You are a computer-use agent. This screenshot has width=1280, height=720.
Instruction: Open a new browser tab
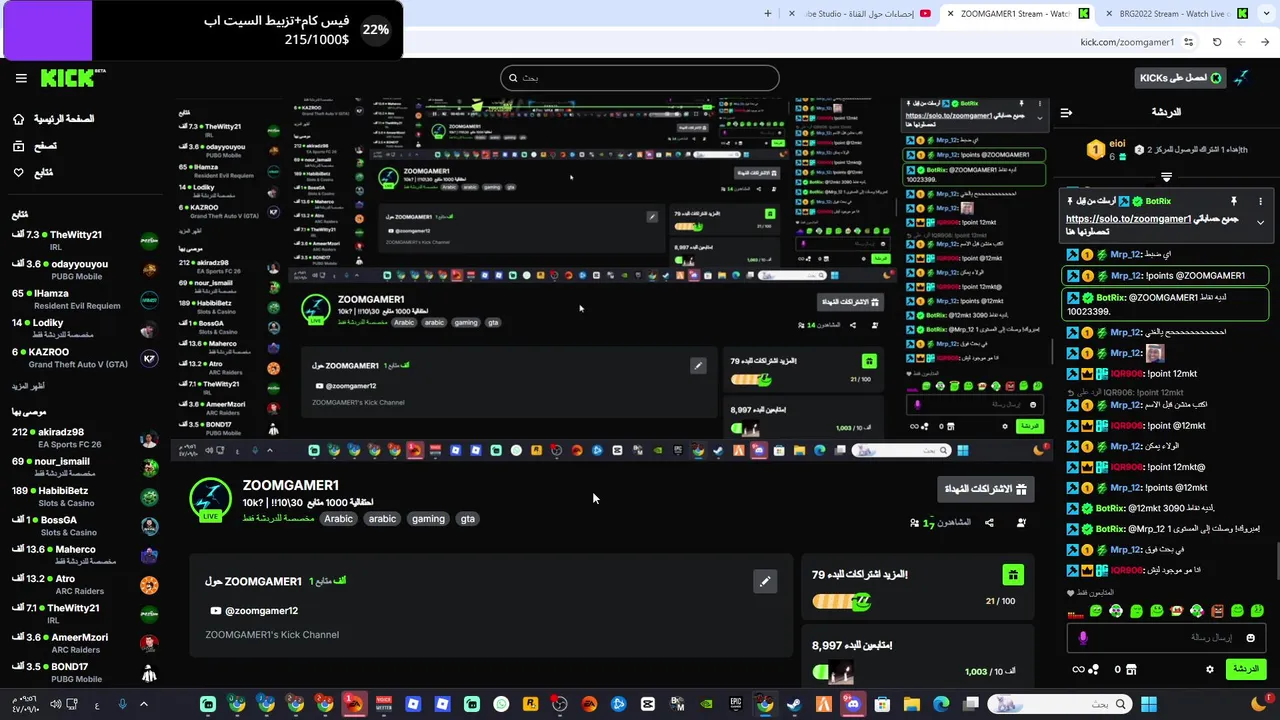click(x=768, y=14)
